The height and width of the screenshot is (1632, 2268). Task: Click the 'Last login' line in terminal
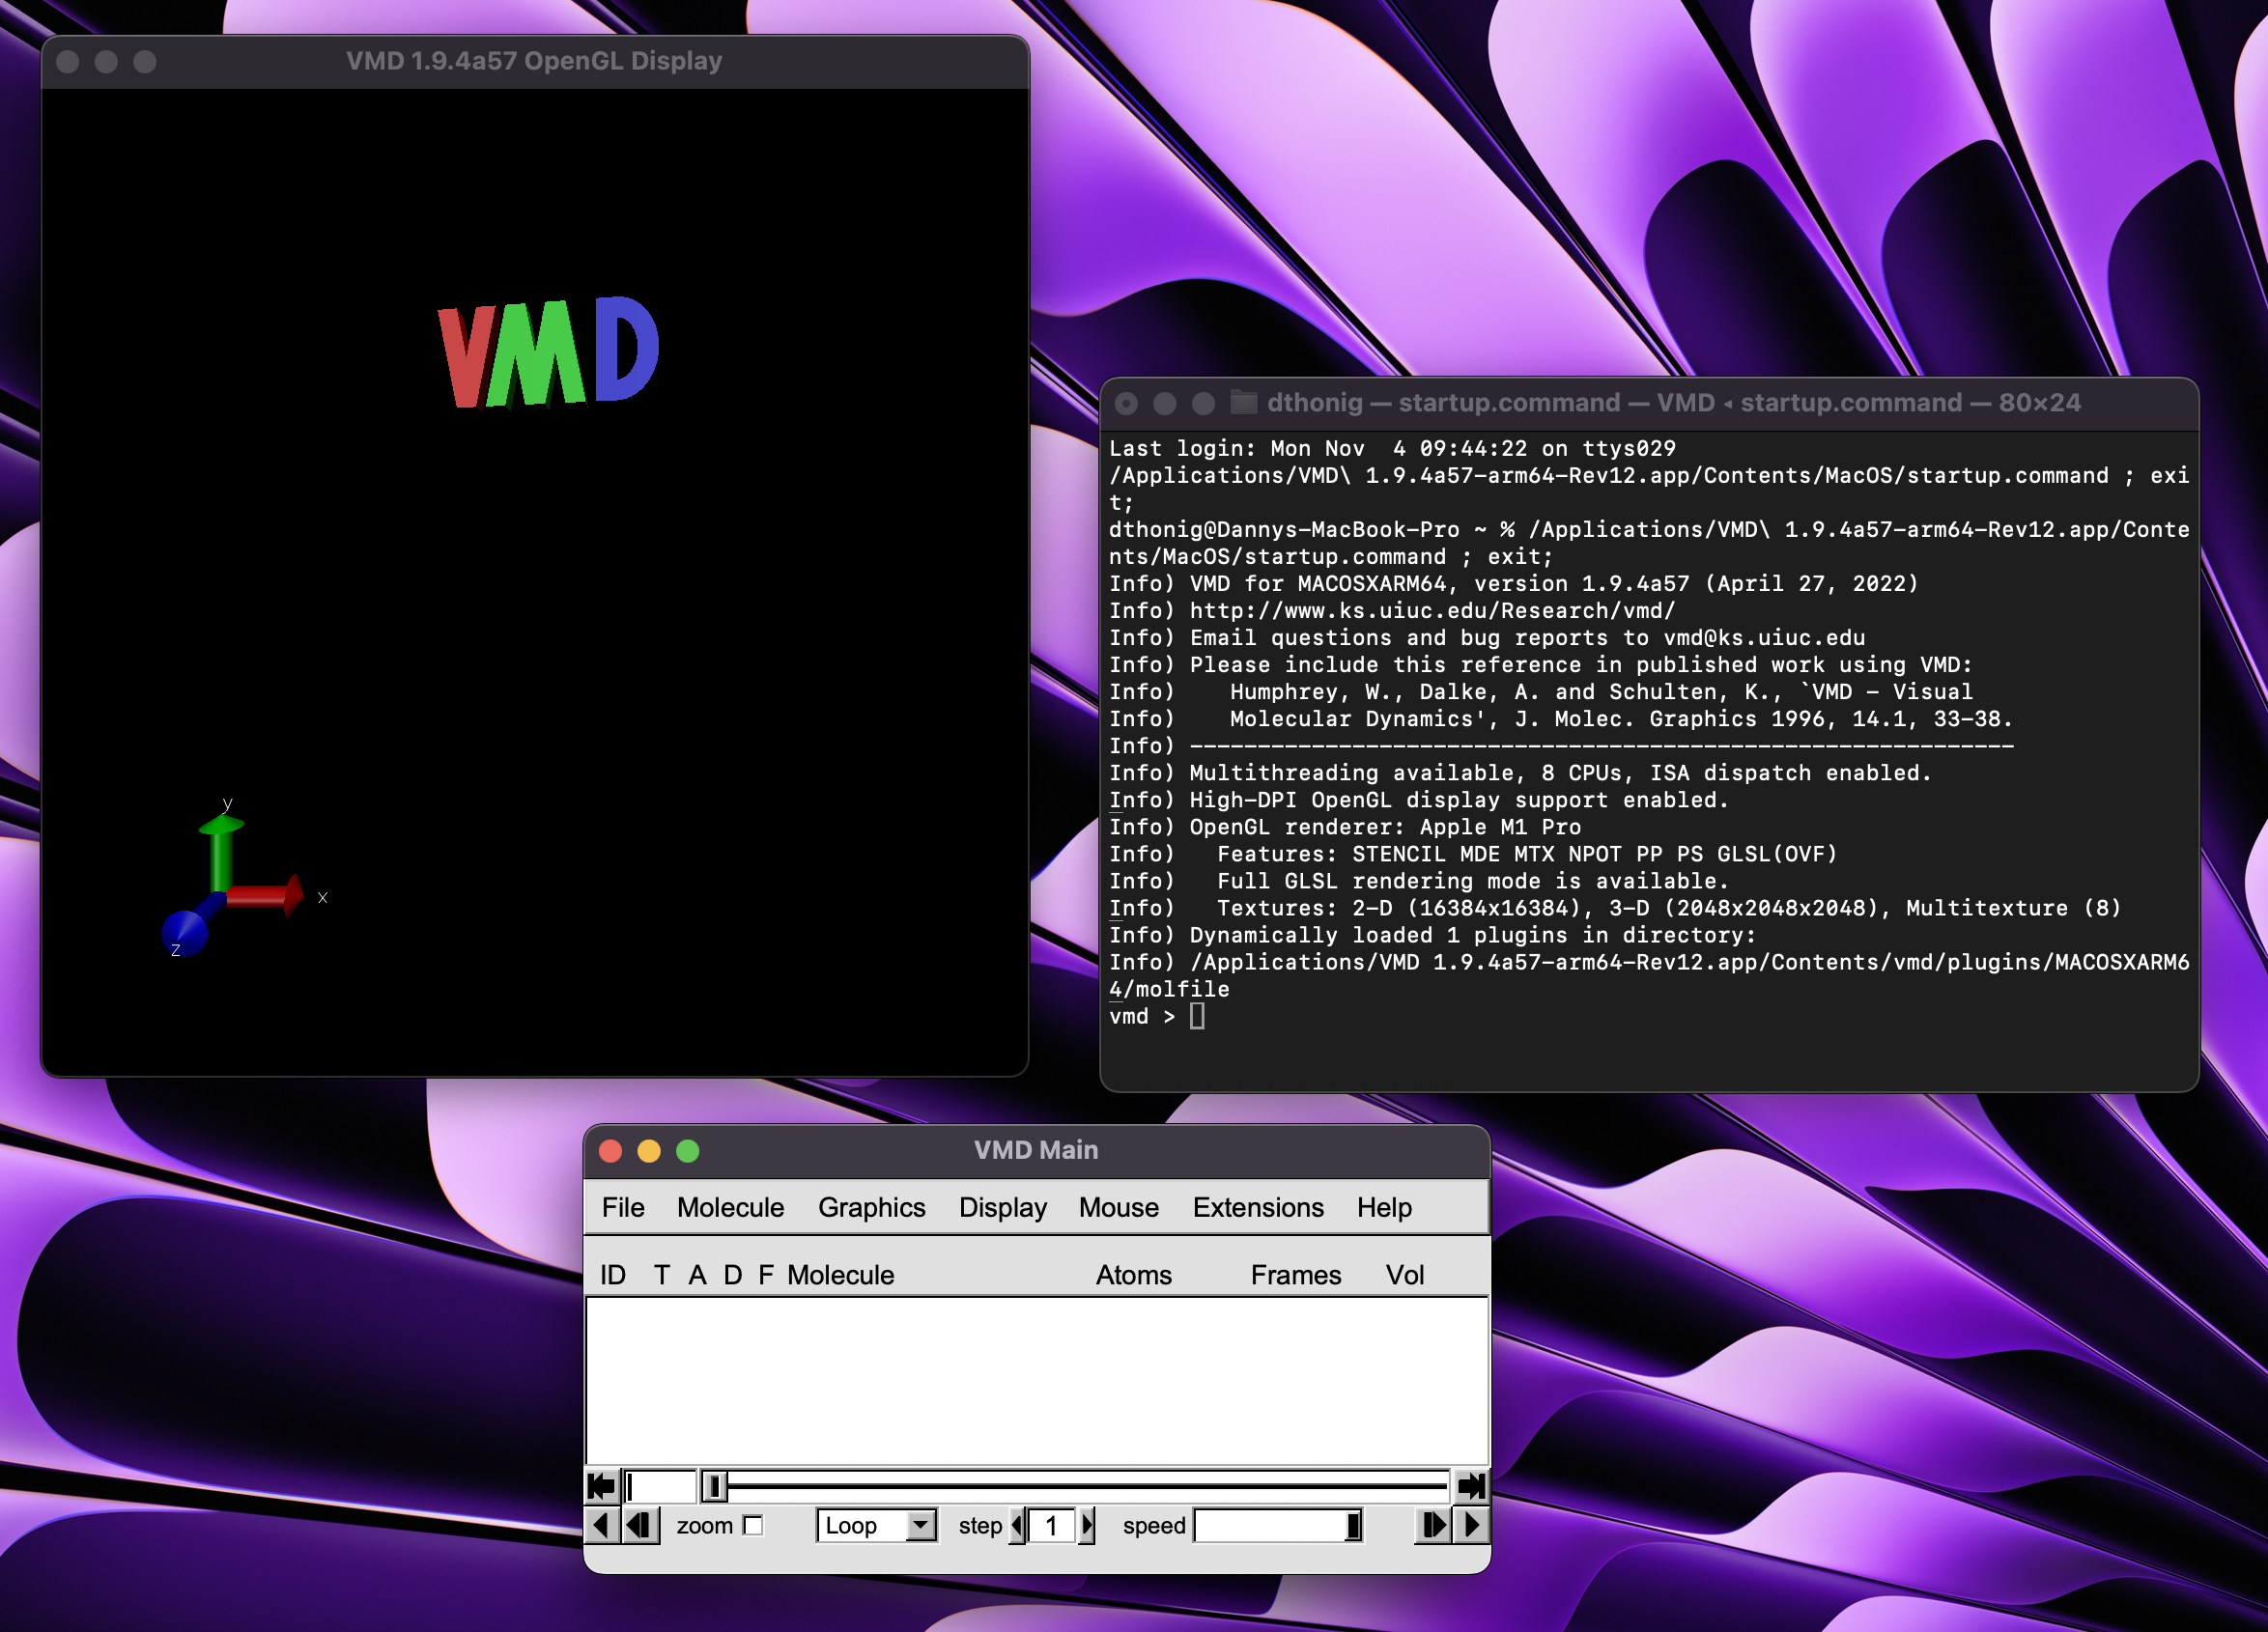coord(1392,448)
